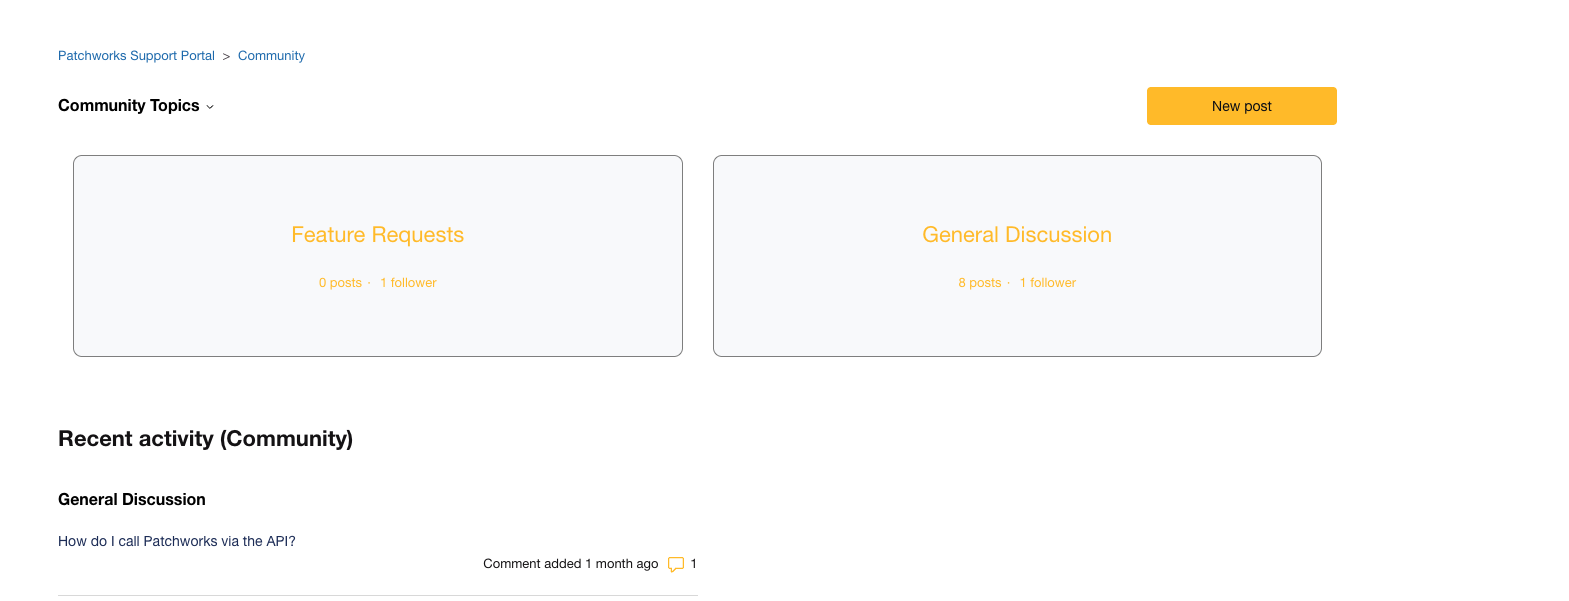This screenshot has width=1569, height=601.
Task: Click the Recent activity (Community) heading
Action: [x=205, y=439]
